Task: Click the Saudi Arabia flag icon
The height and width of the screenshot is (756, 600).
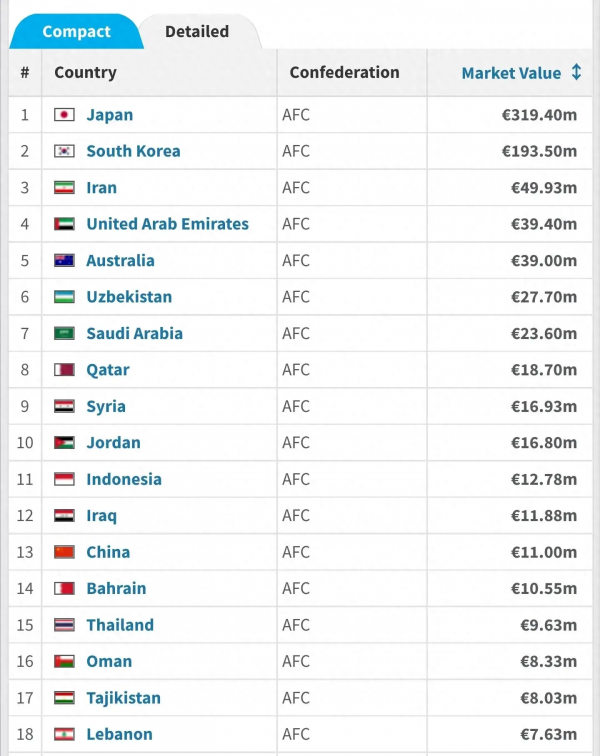Action: 64,334
